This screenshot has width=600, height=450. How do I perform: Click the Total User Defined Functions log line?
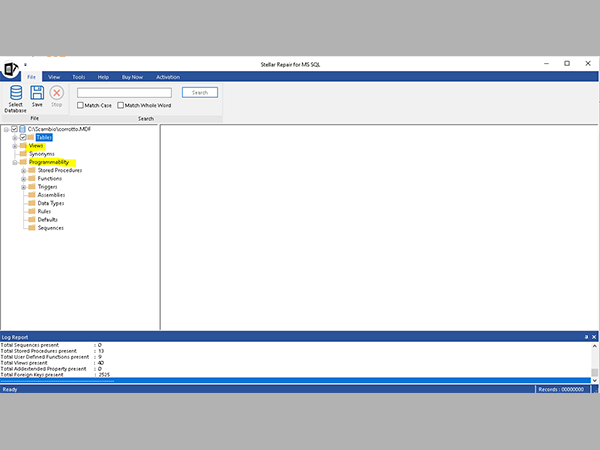51,357
